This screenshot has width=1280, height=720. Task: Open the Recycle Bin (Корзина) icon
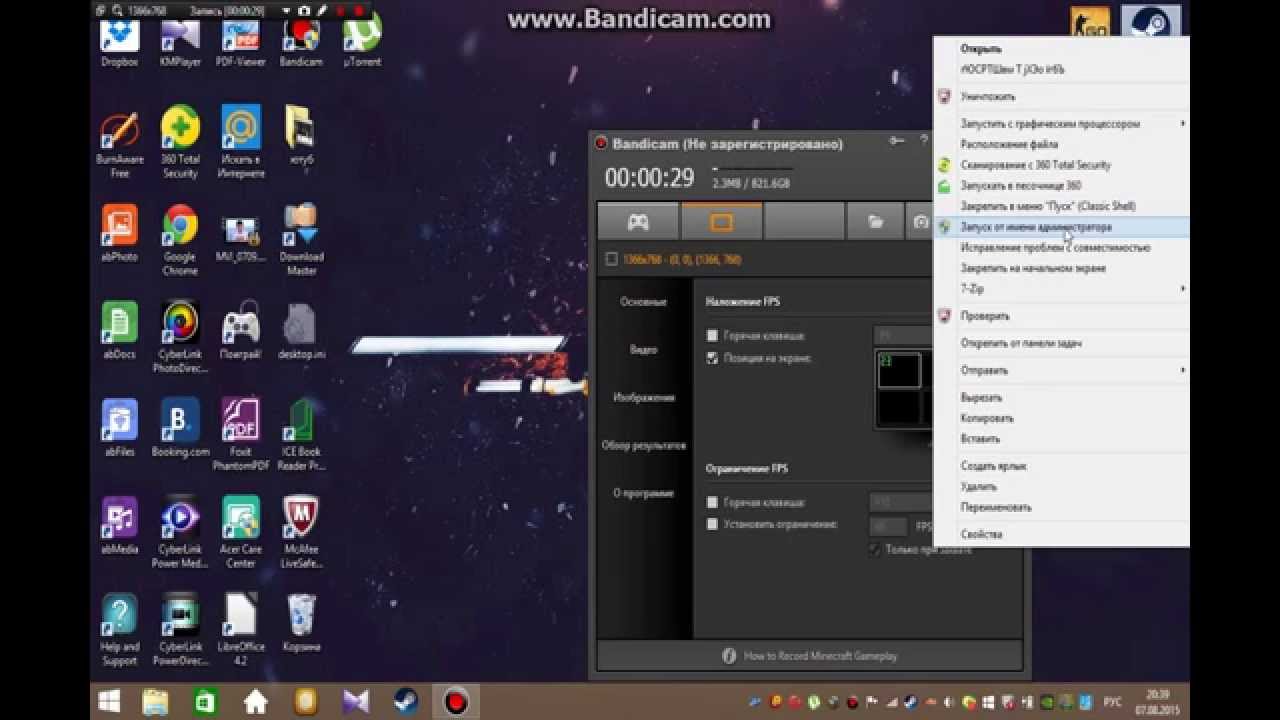click(301, 624)
